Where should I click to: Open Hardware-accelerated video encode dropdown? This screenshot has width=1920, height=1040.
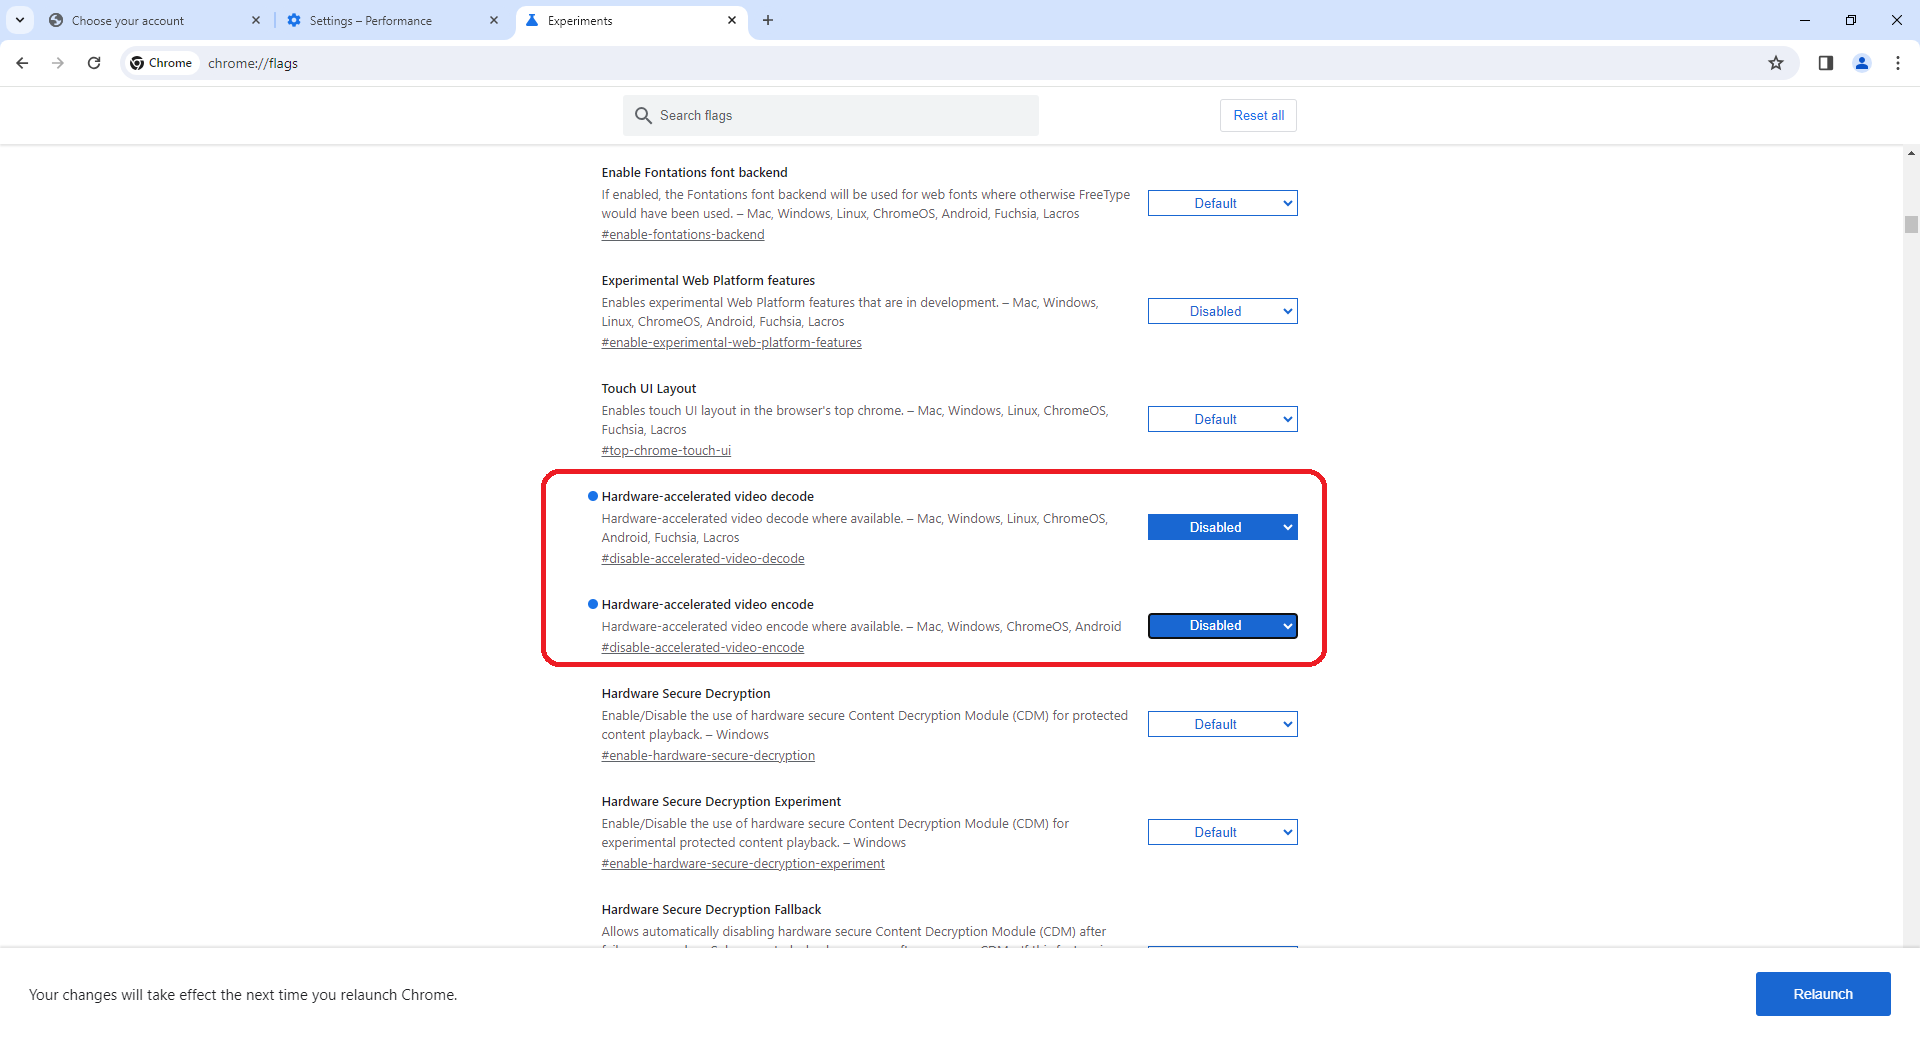[x=1222, y=626]
